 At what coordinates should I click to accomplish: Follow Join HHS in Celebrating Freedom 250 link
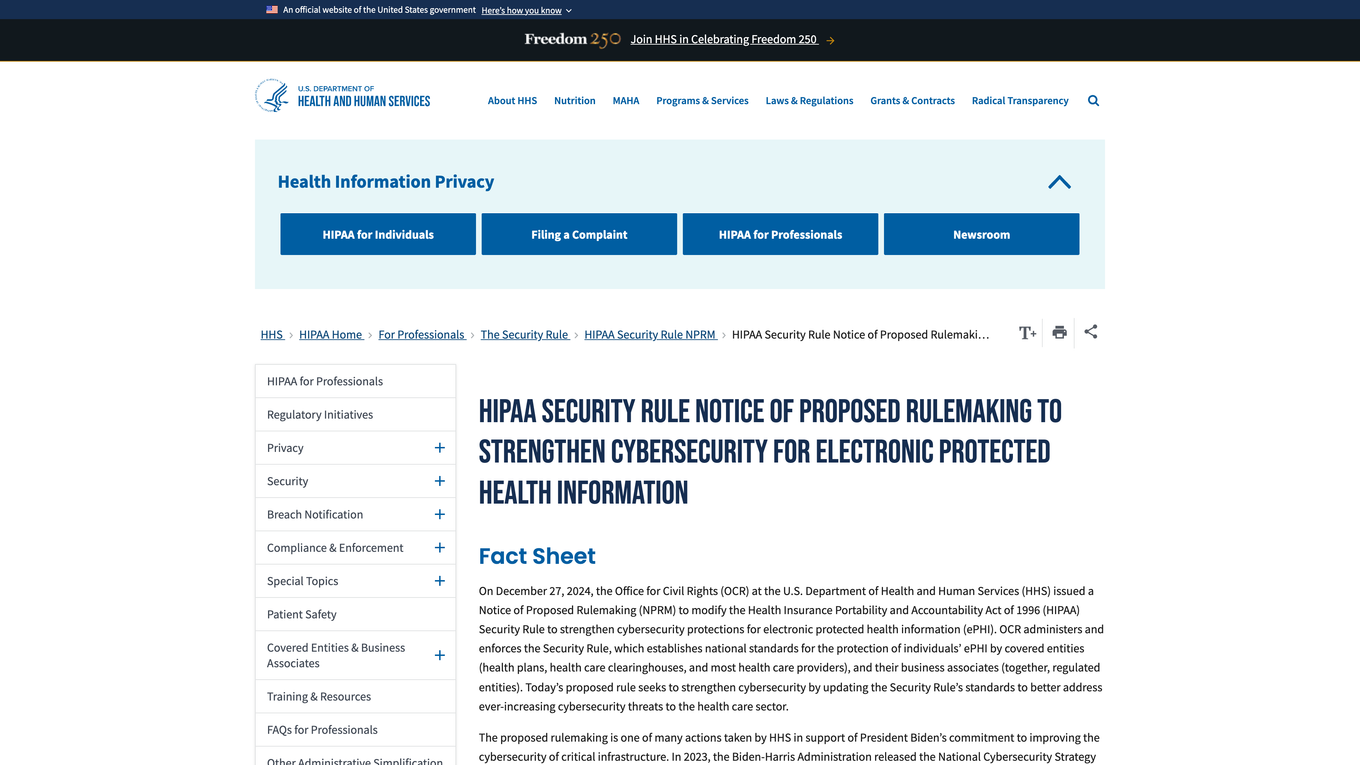point(724,40)
